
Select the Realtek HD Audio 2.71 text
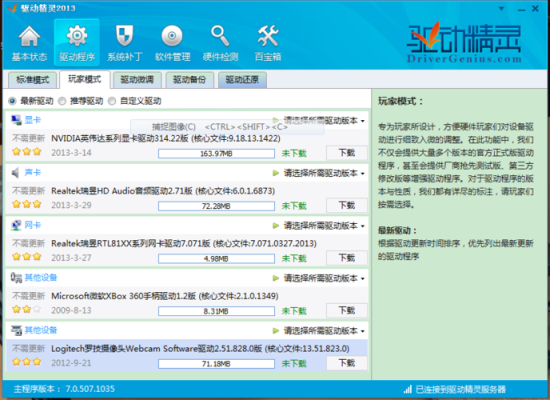163,191
